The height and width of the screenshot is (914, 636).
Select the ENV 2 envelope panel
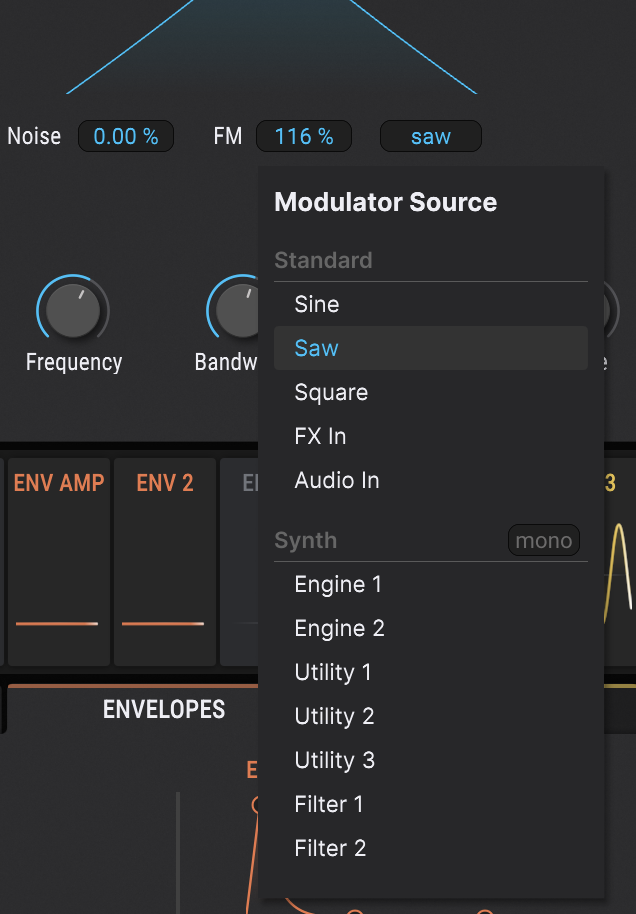[x=164, y=560]
